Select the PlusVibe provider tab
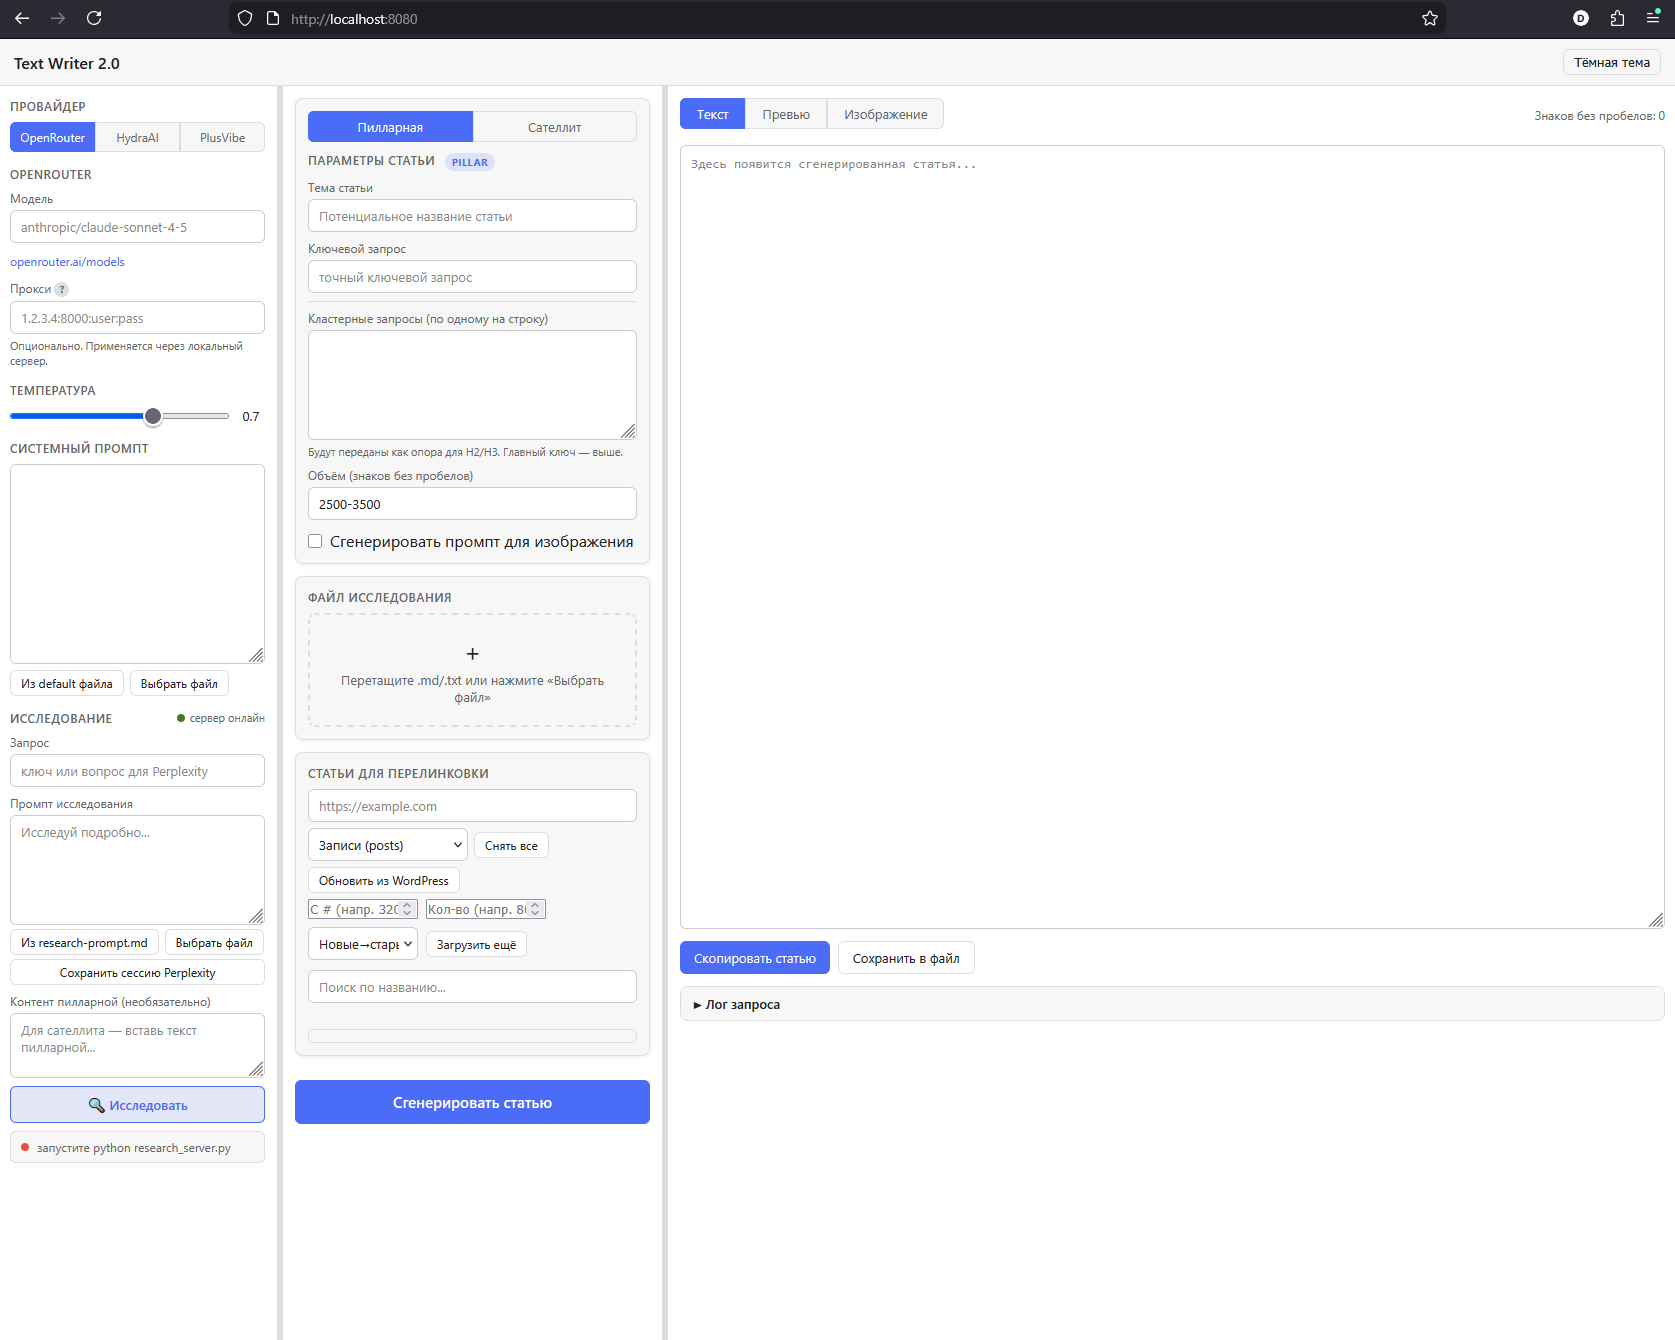Image resolution: width=1675 pixels, height=1340 pixels. pyautogui.click(x=222, y=137)
